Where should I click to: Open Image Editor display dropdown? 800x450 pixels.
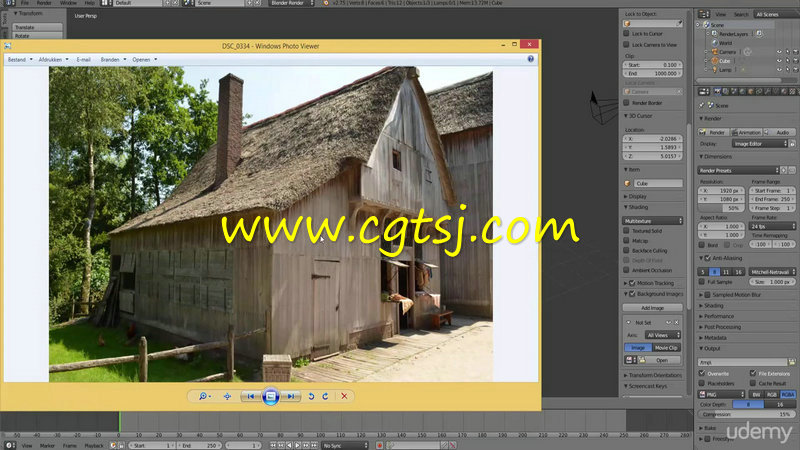pos(760,144)
